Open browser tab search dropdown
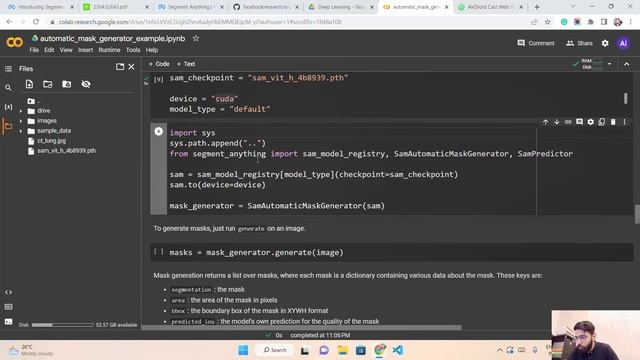 [573, 7]
